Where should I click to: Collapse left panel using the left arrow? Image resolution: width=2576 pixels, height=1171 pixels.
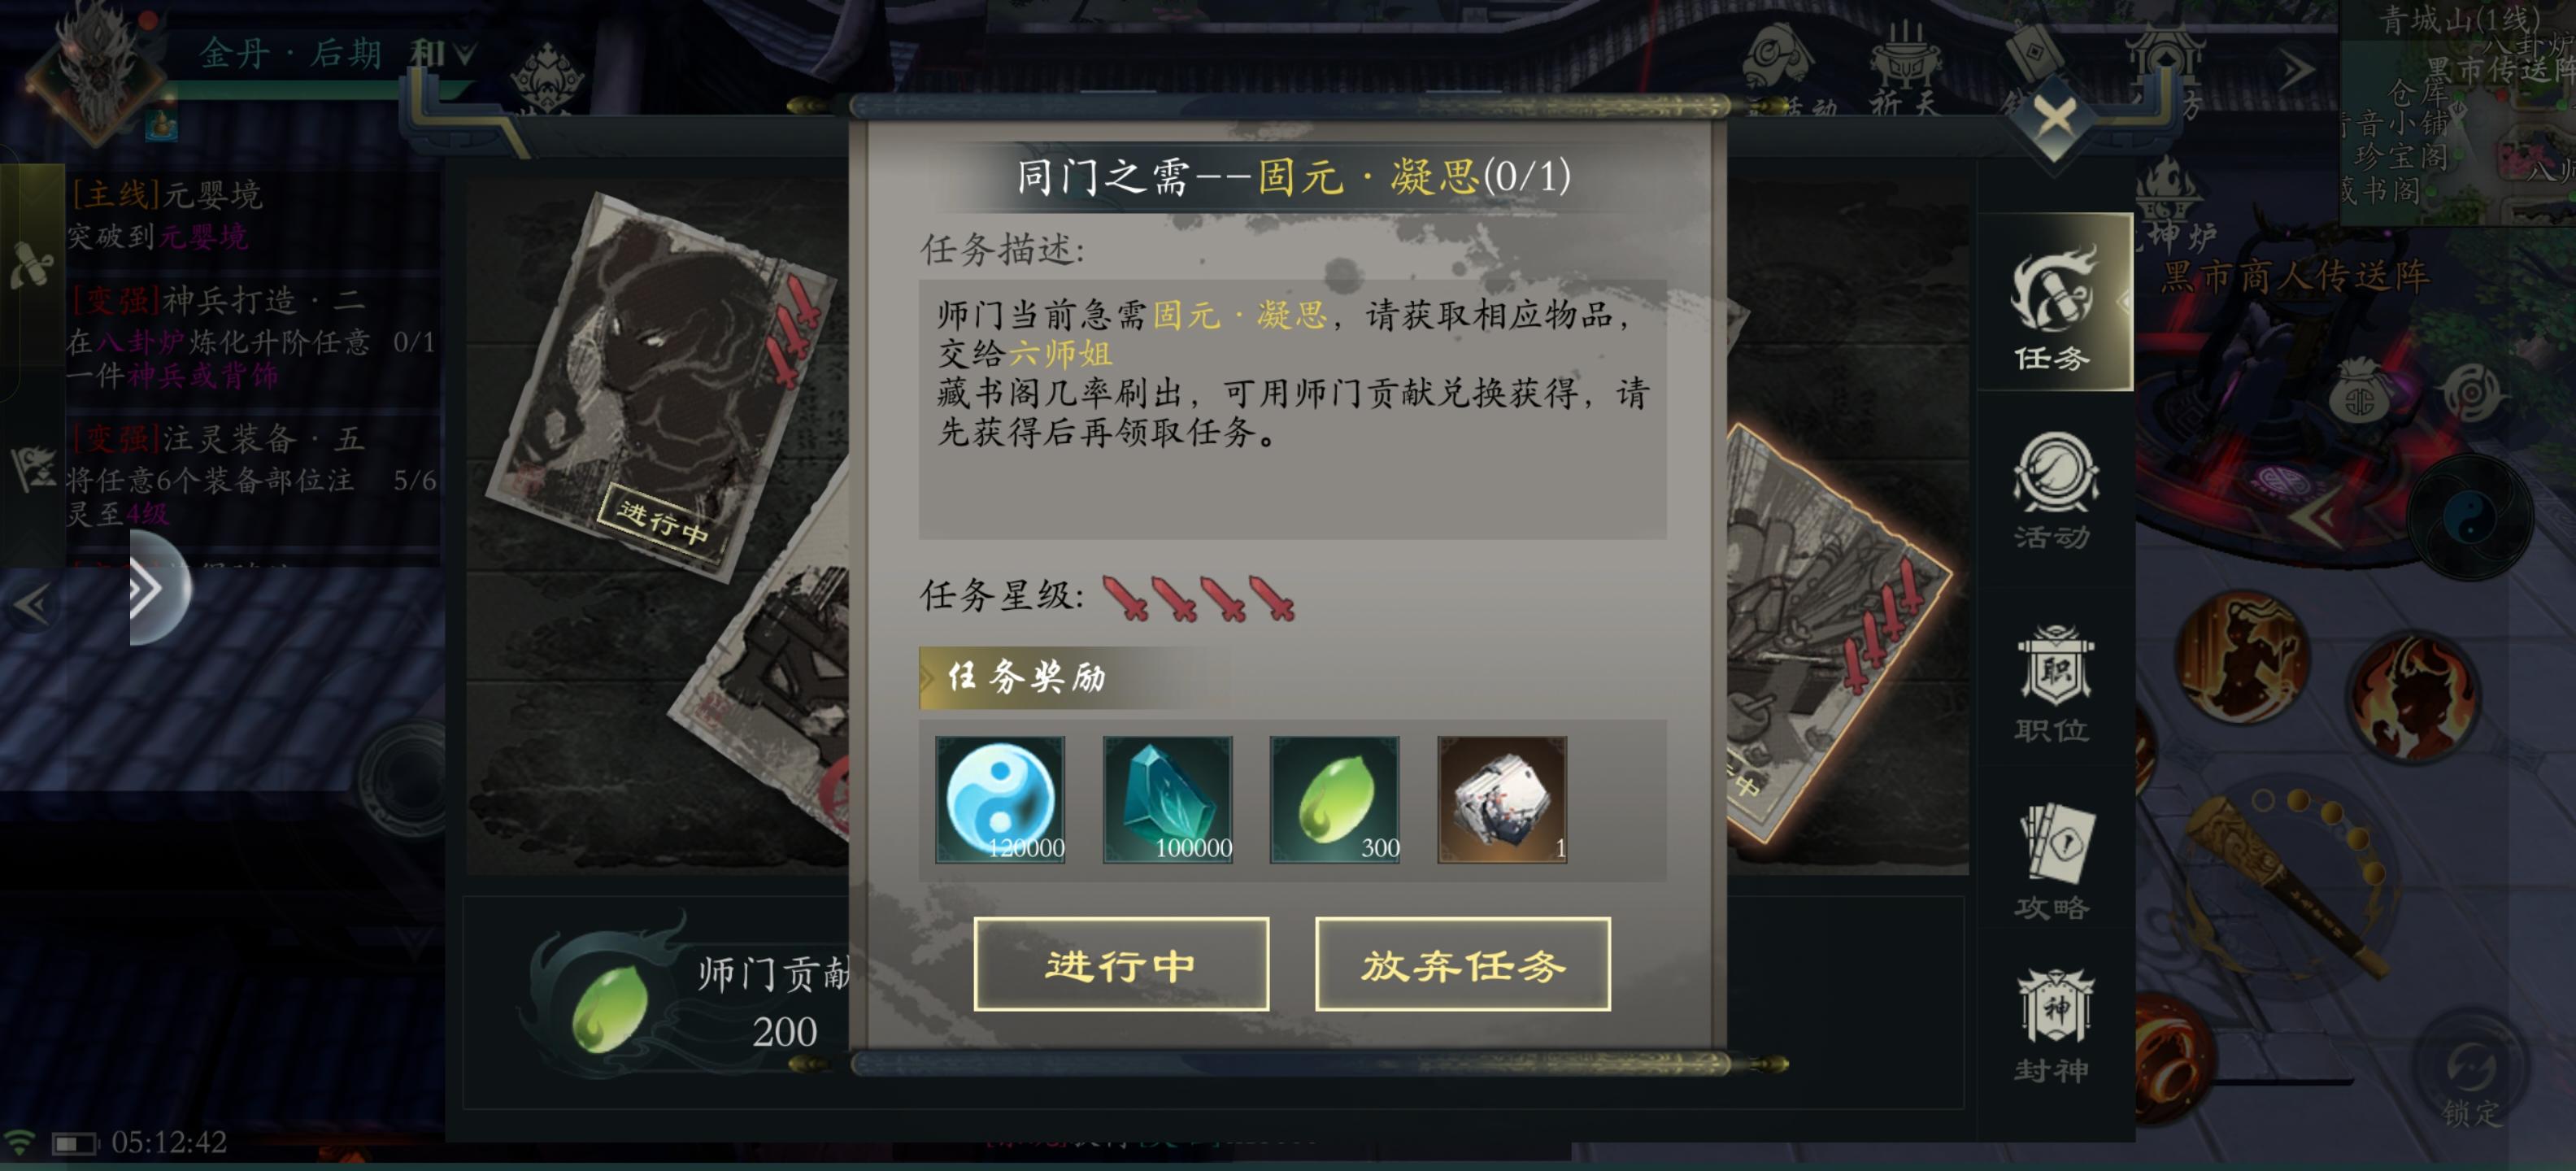point(31,604)
